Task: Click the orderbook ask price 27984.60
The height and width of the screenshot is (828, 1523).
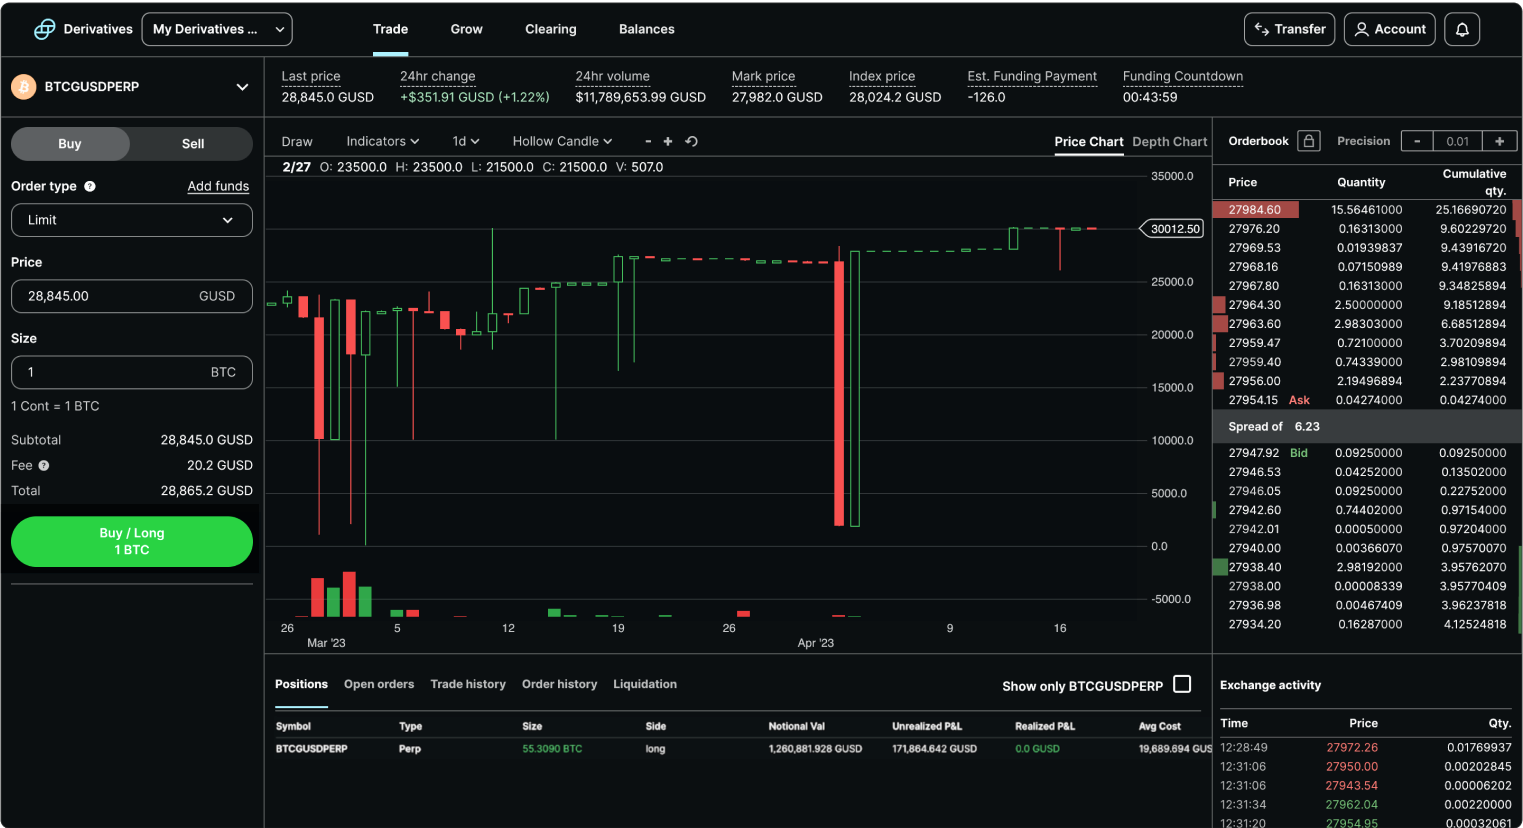Action: [1254, 210]
